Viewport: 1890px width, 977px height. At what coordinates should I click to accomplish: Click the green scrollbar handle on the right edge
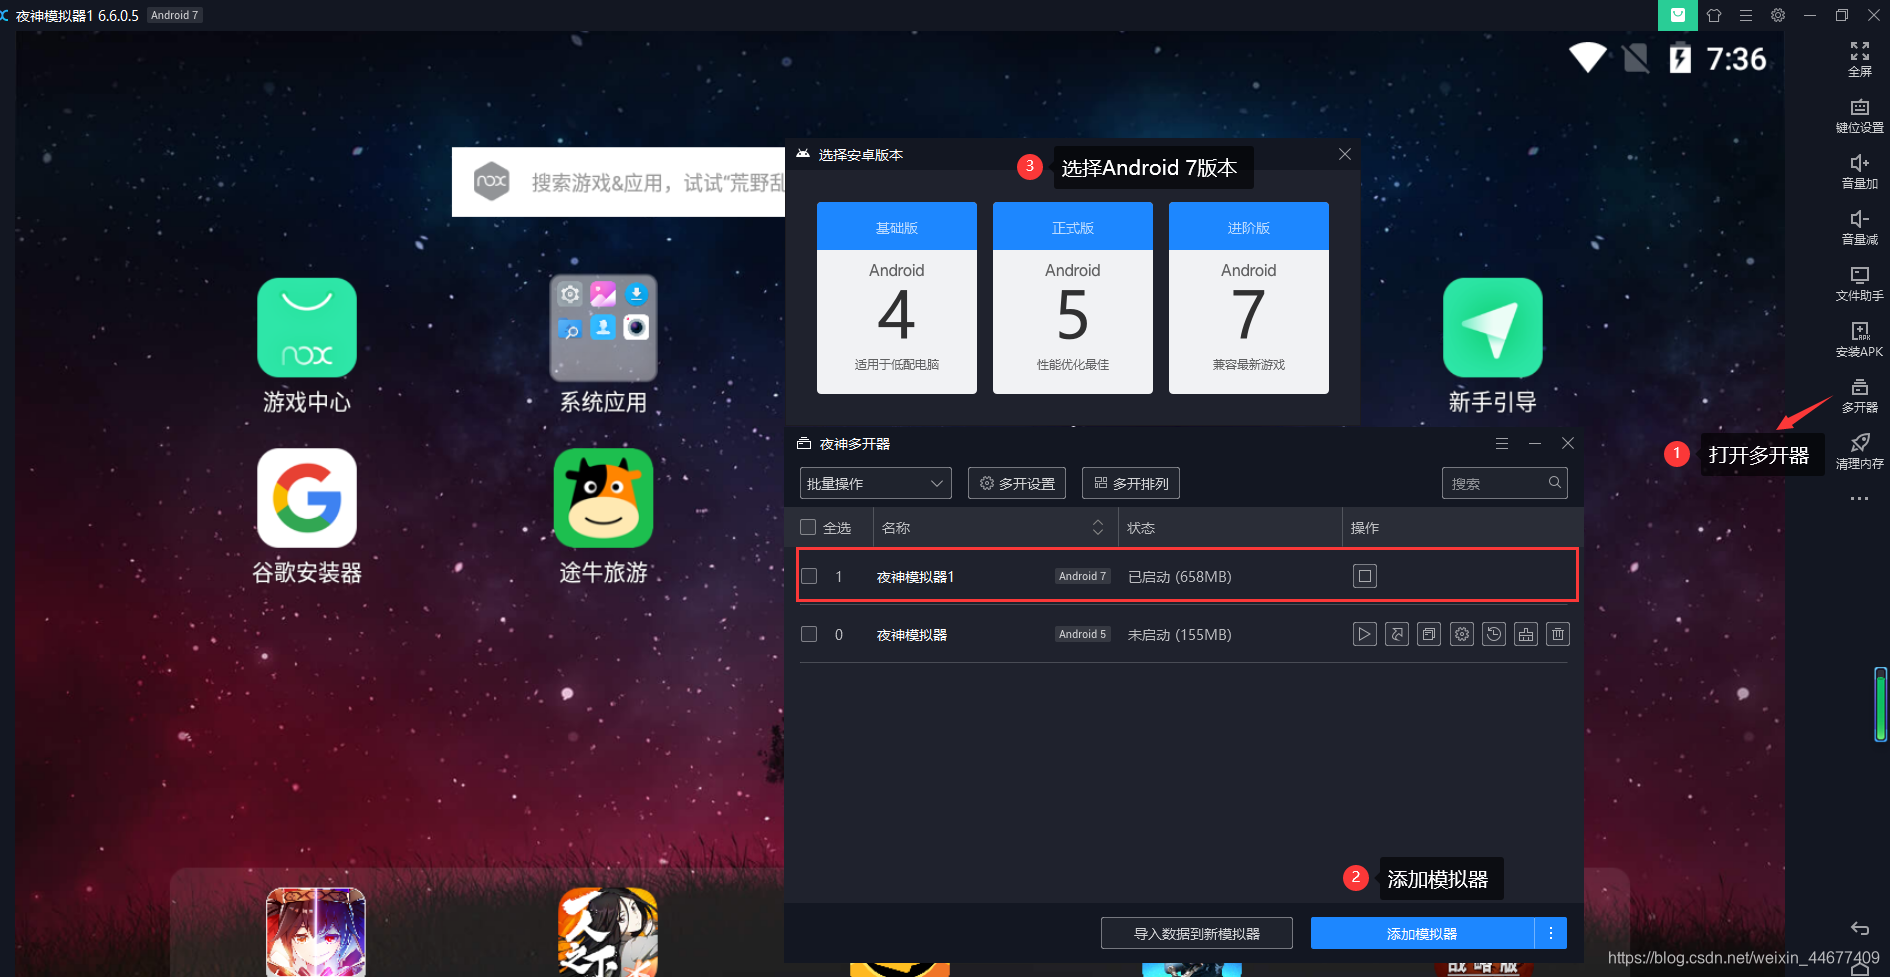click(x=1881, y=705)
